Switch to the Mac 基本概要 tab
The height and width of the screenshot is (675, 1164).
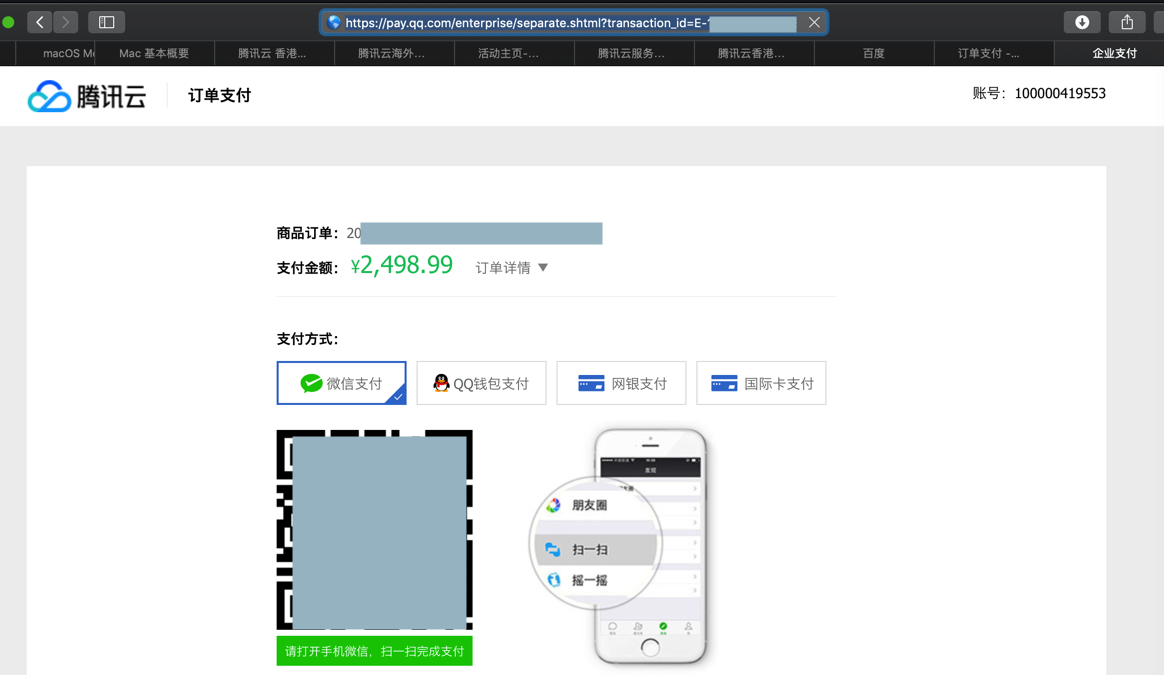[x=154, y=53]
